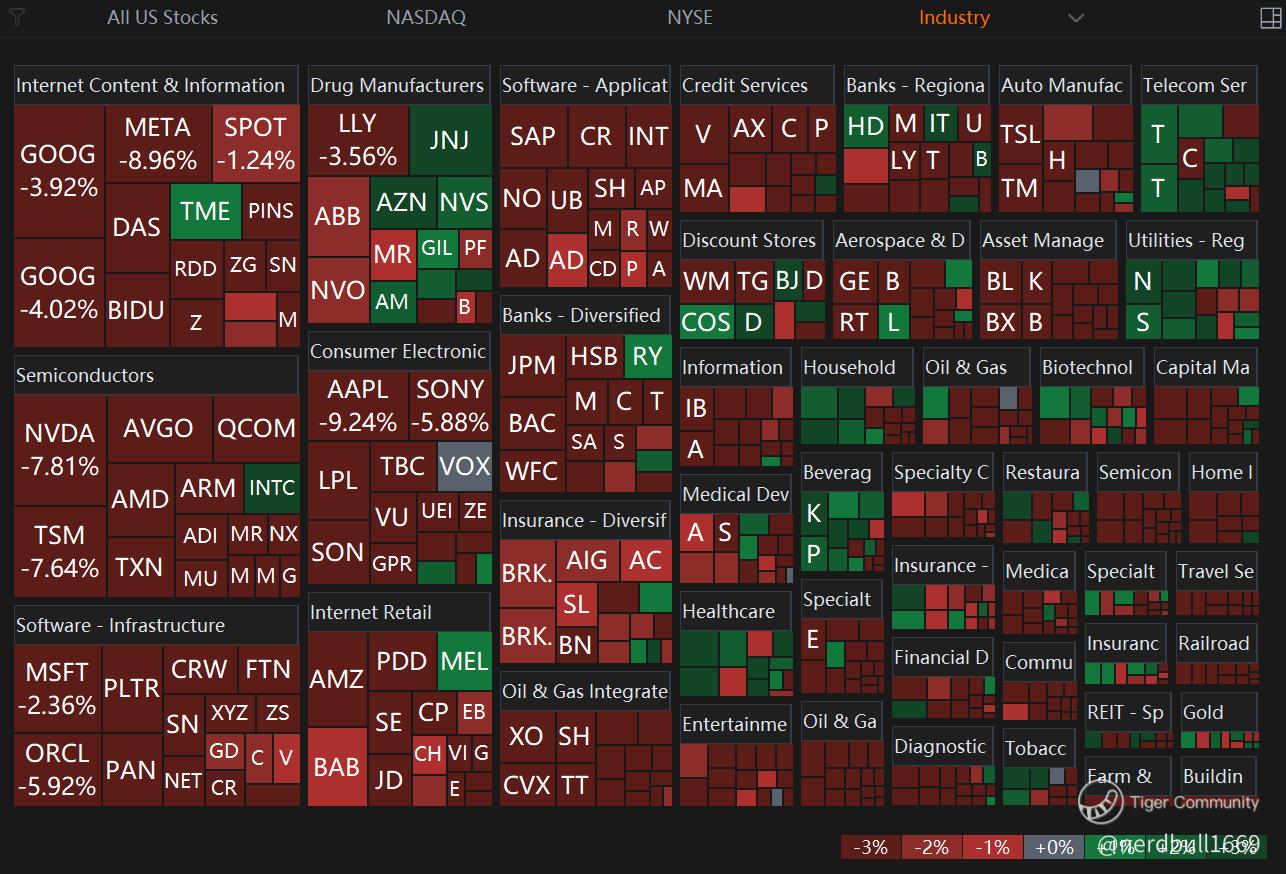Click the Biotechnol sector header
Image resolution: width=1286 pixels, height=874 pixels.
click(1092, 367)
